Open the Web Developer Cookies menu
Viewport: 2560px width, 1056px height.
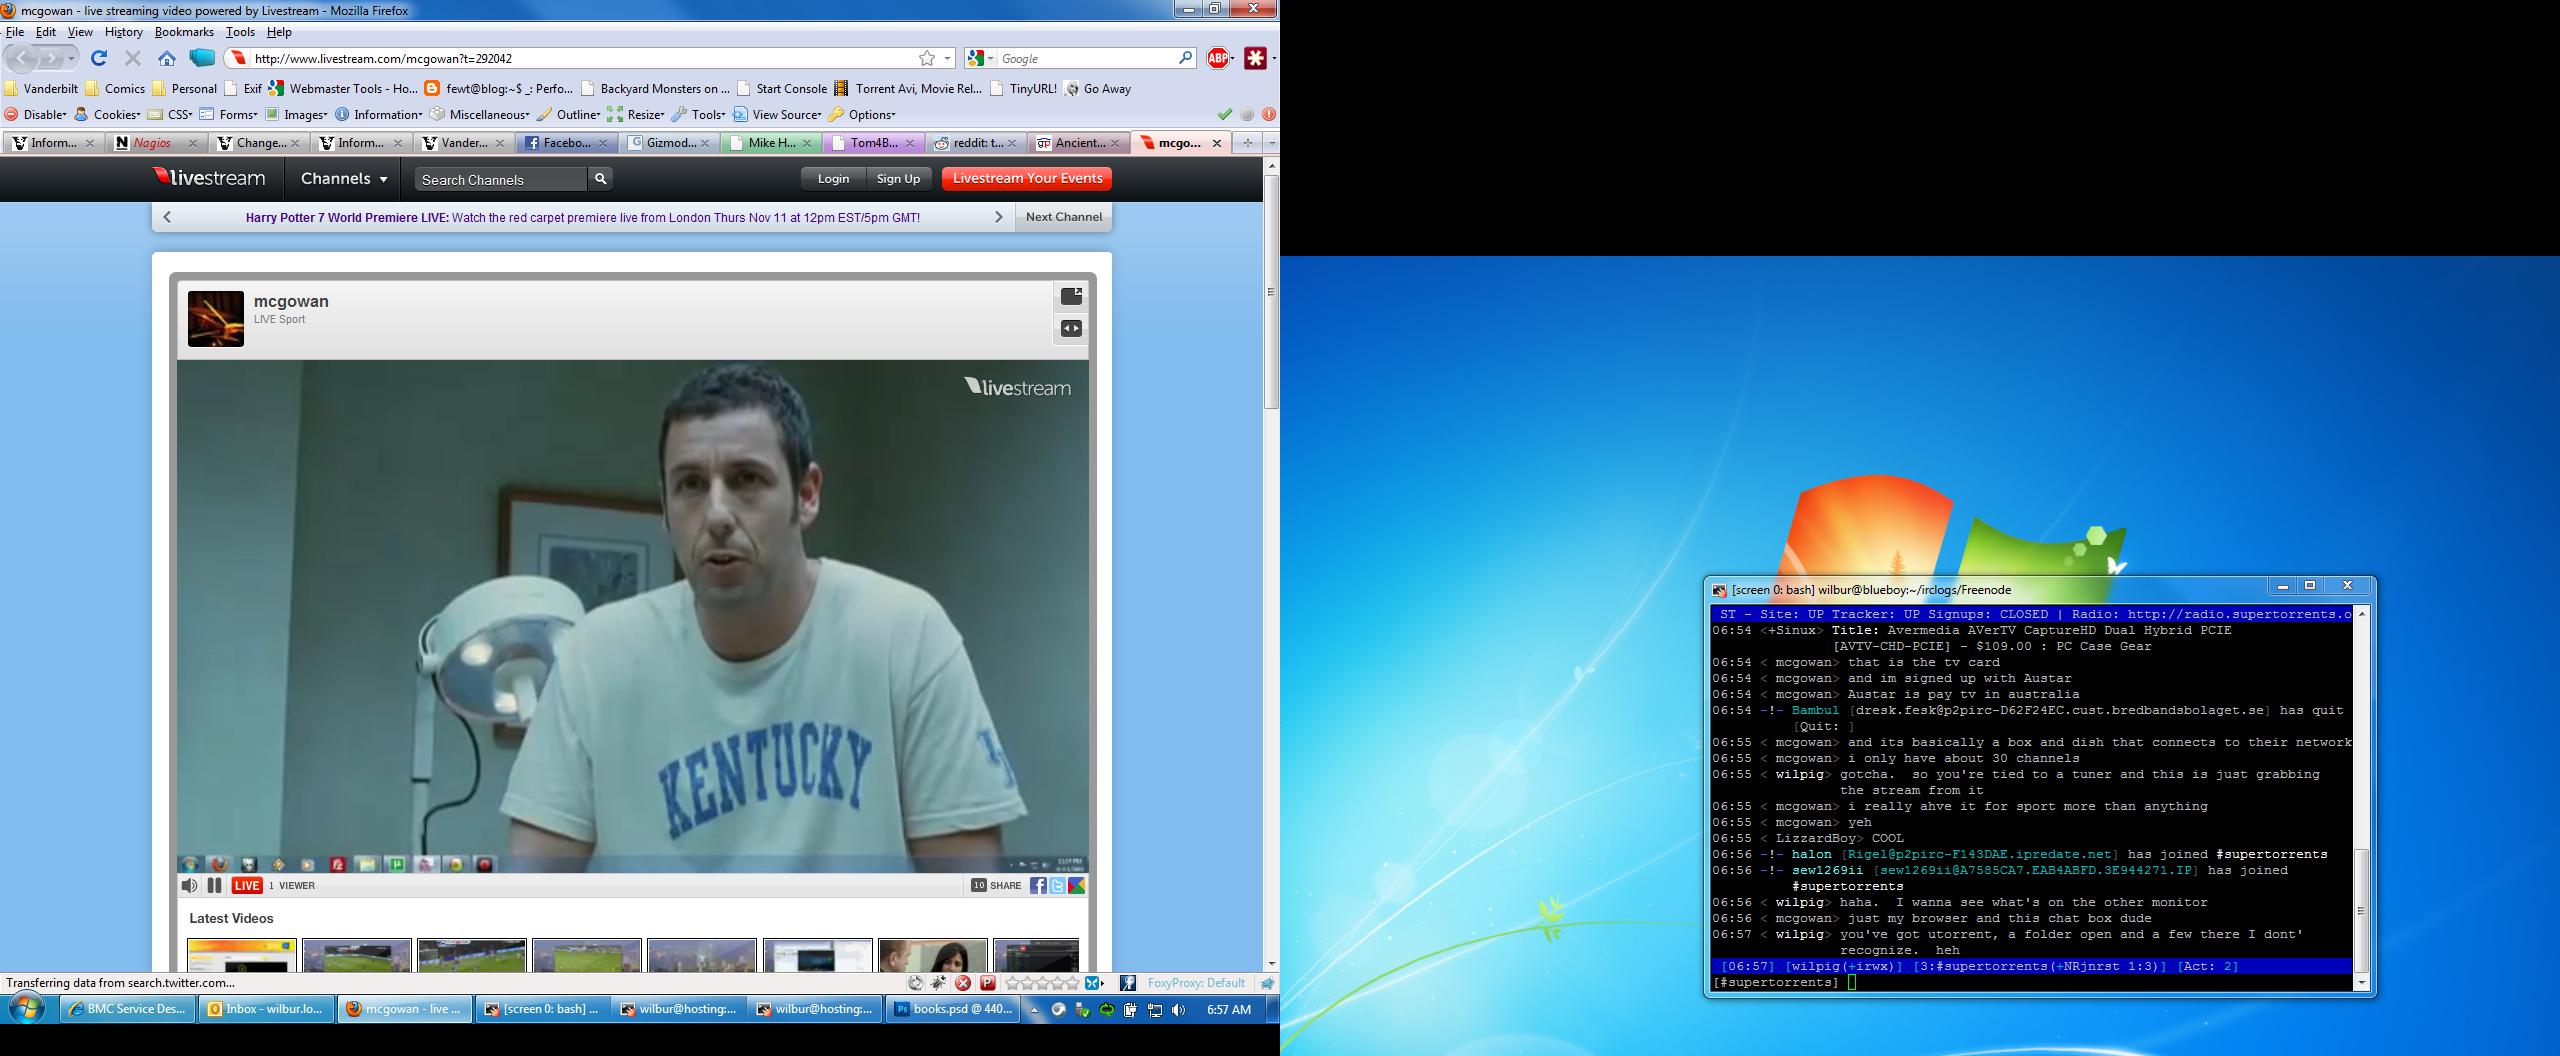pyautogui.click(x=107, y=114)
